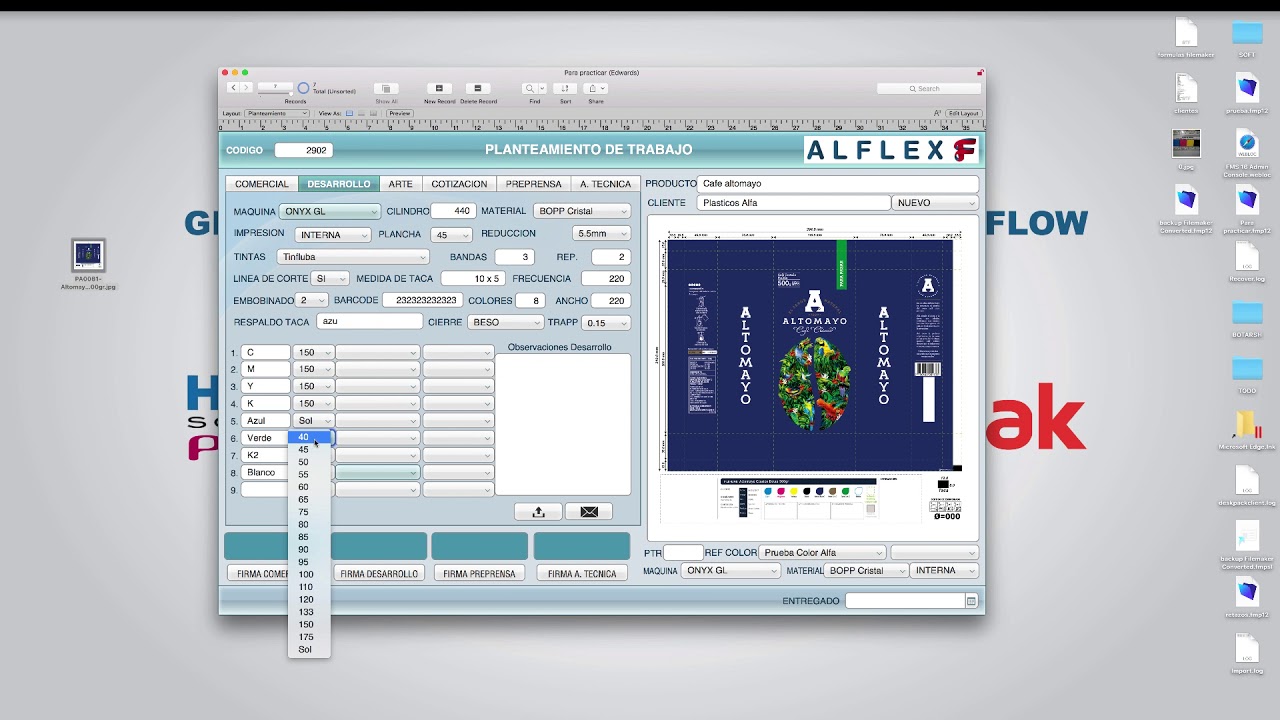
Task: Go to previous record arrow
Action: [233, 88]
